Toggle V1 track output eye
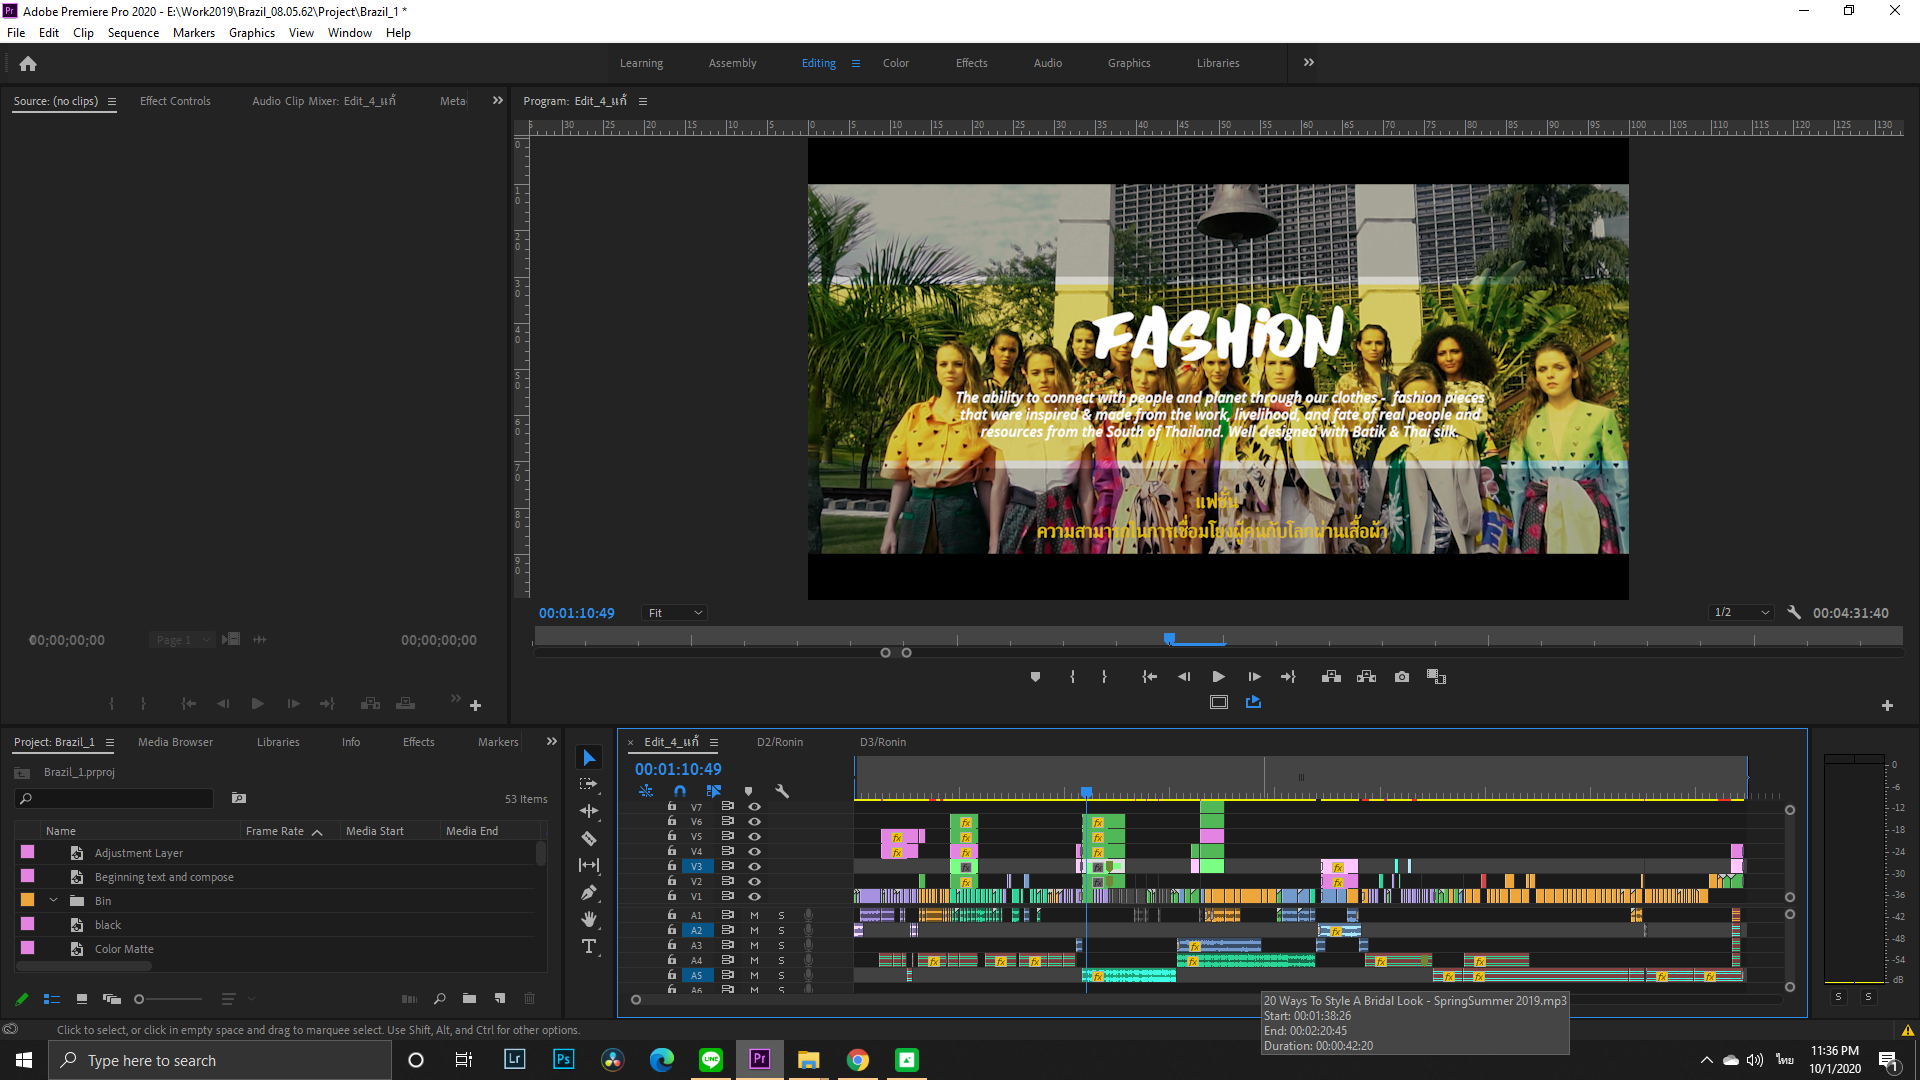This screenshot has width=1920, height=1080. [x=755, y=896]
